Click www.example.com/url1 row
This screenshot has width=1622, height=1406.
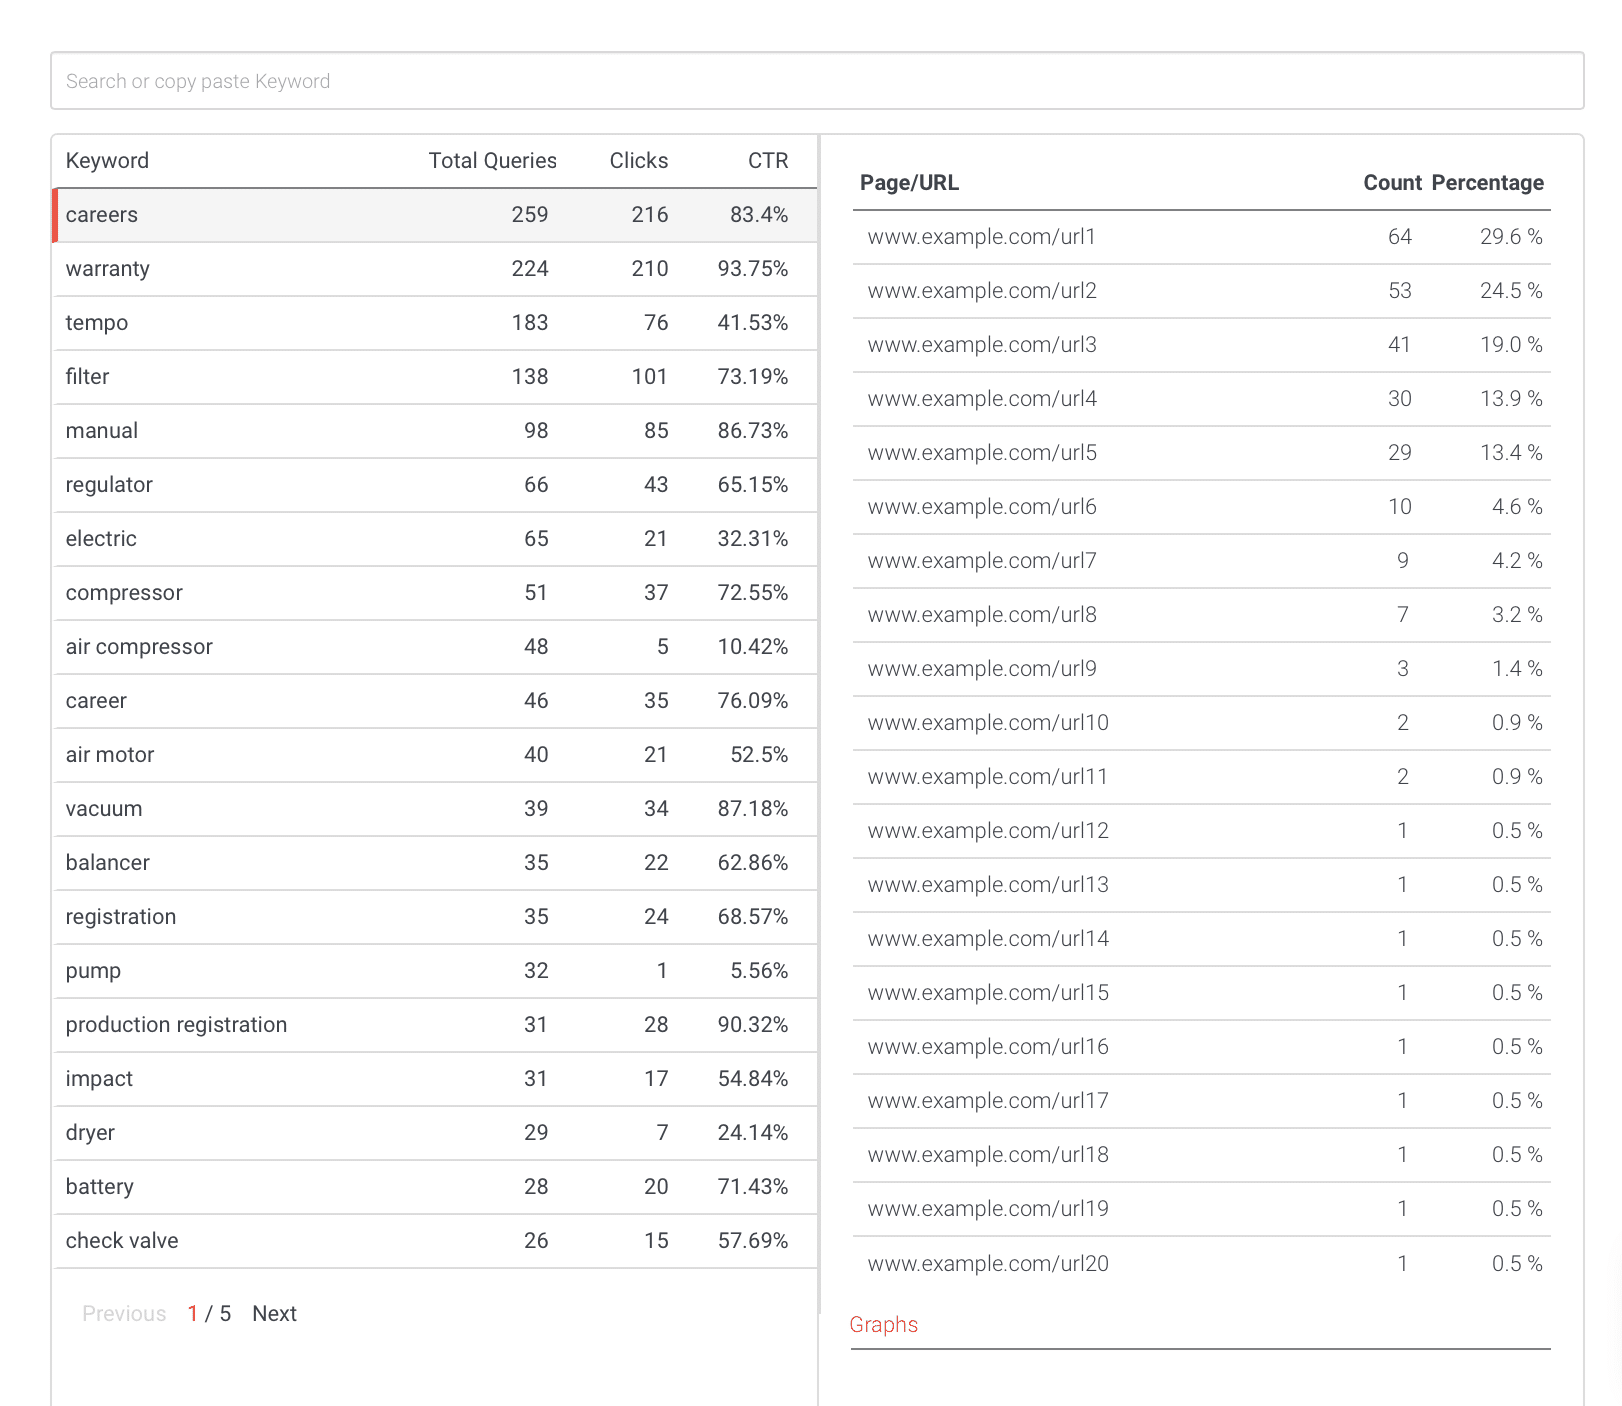point(1202,237)
